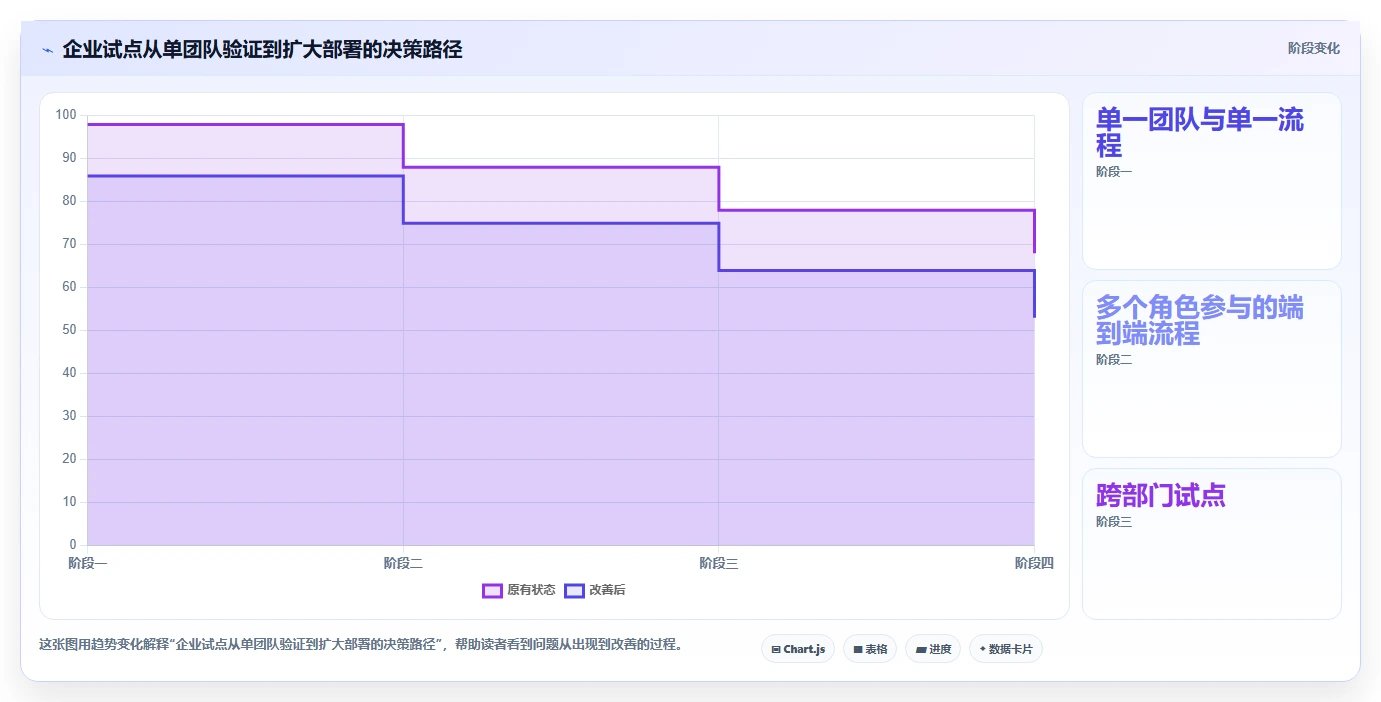Screen dimensions: 1381x702
Task: Click the 进度 tag icon
Action: 921,650
